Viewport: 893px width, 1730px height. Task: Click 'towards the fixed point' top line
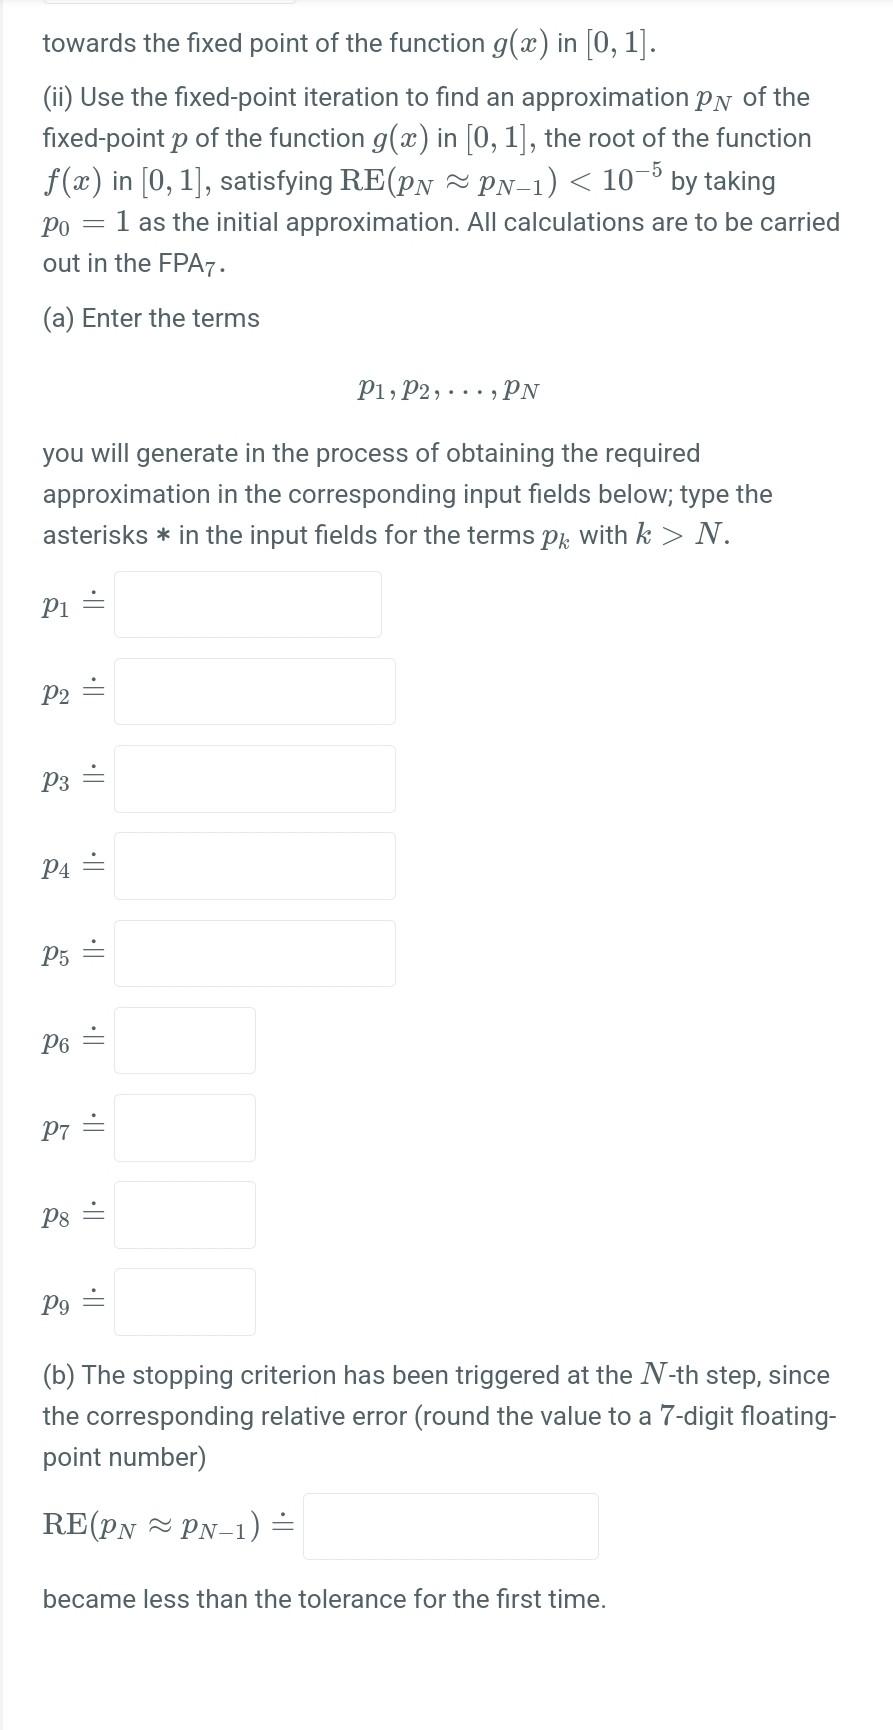(349, 43)
